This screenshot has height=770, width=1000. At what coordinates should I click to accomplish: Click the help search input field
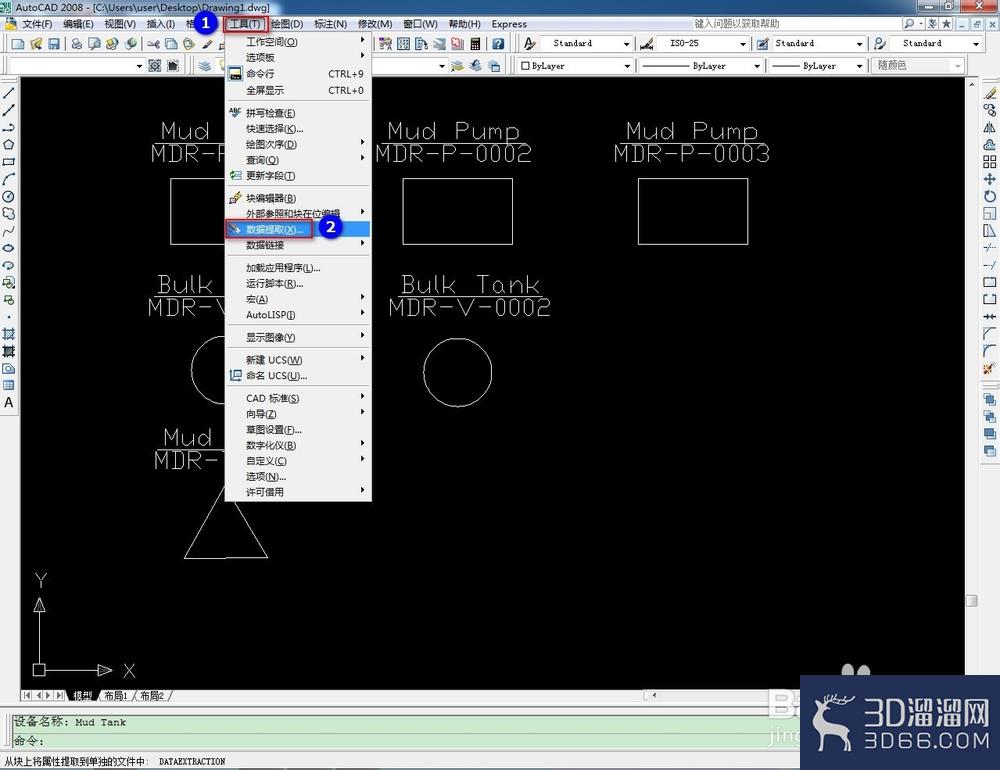pyautogui.click(x=796, y=24)
